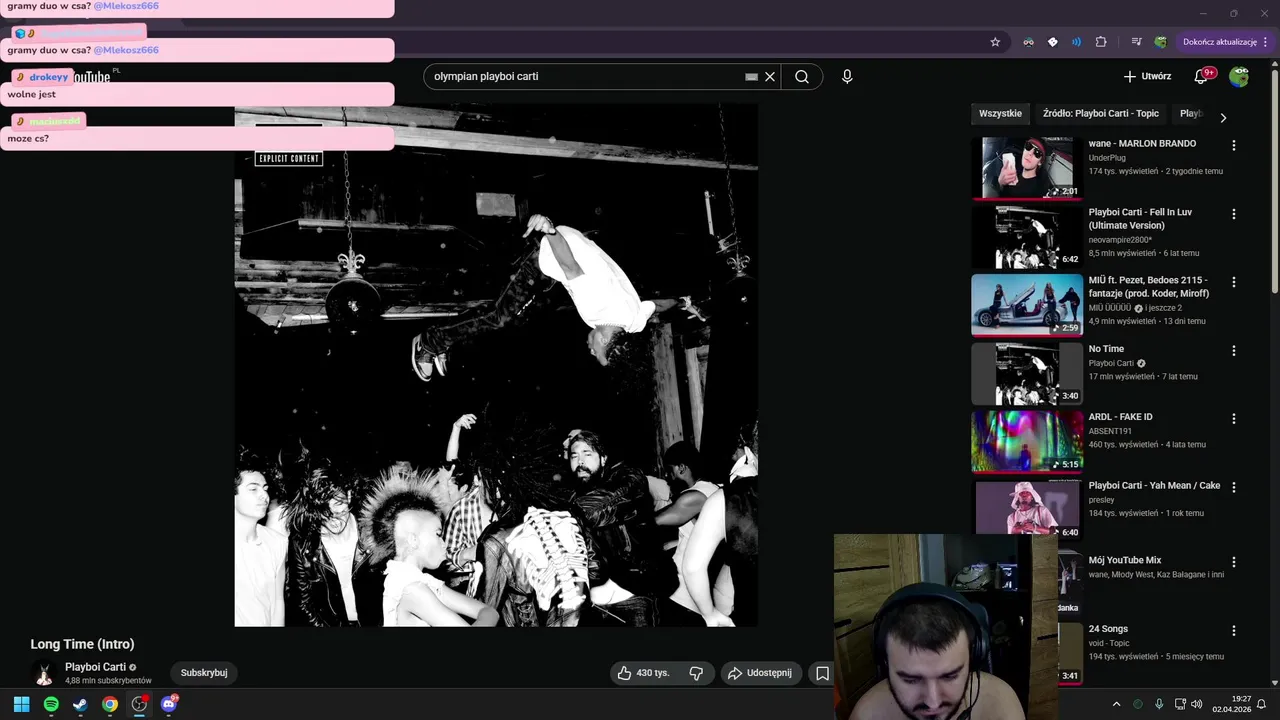Open Spotify from the taskbar

(x=51, y=704)
